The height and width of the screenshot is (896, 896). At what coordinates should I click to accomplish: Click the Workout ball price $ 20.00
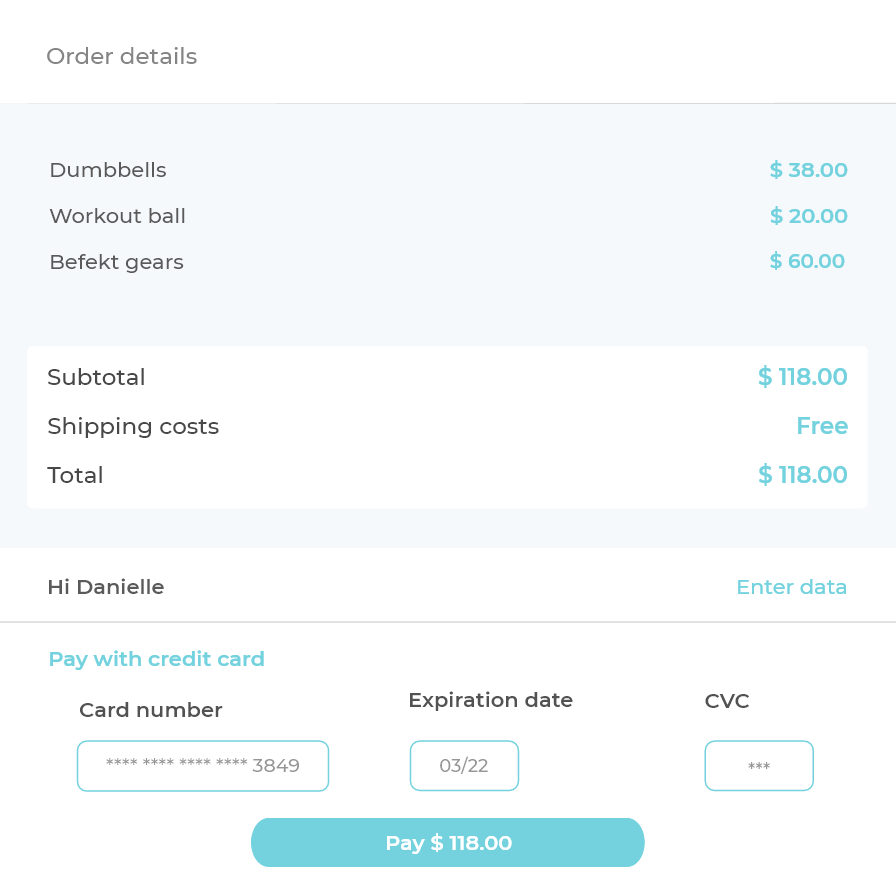point(808,216)
